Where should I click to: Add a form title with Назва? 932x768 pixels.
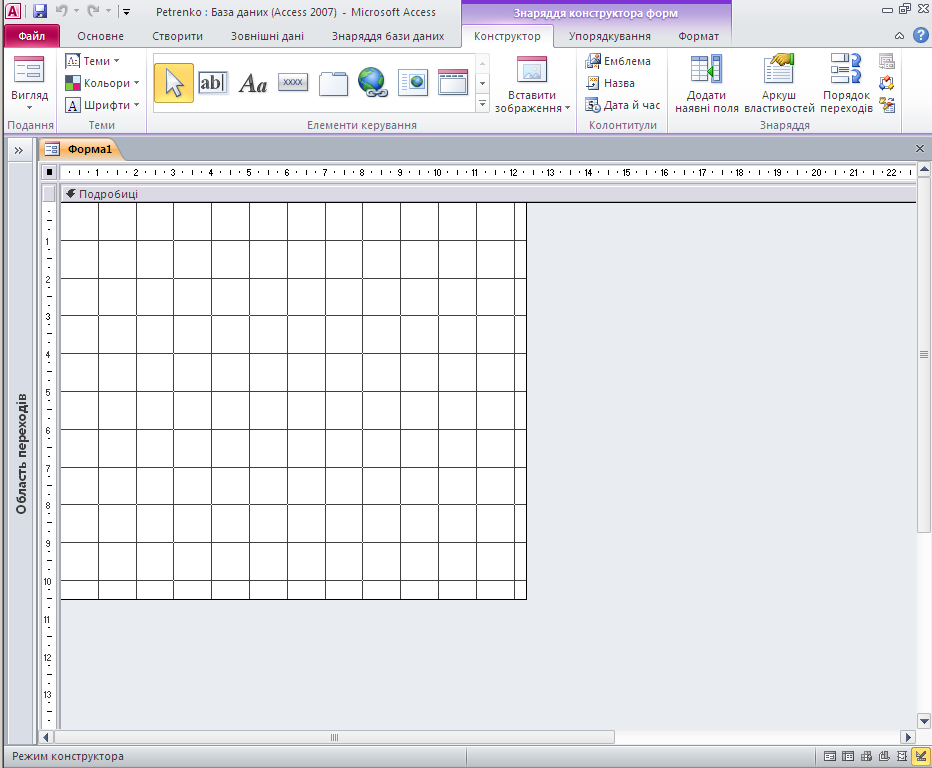[x=610, y=83]
